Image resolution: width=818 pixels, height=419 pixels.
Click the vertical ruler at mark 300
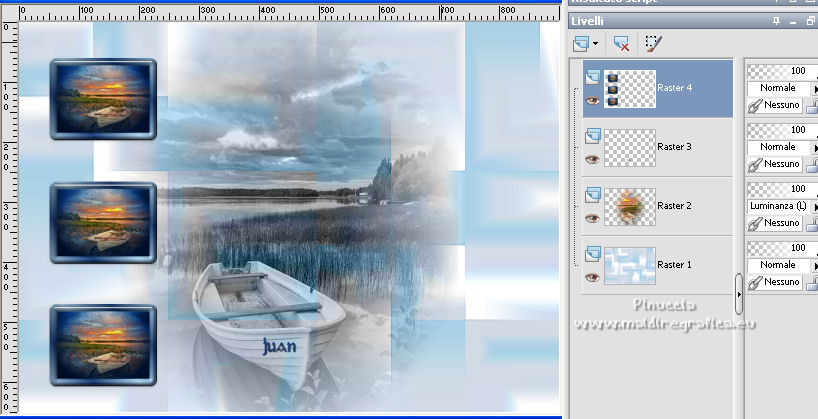(7, 214)
